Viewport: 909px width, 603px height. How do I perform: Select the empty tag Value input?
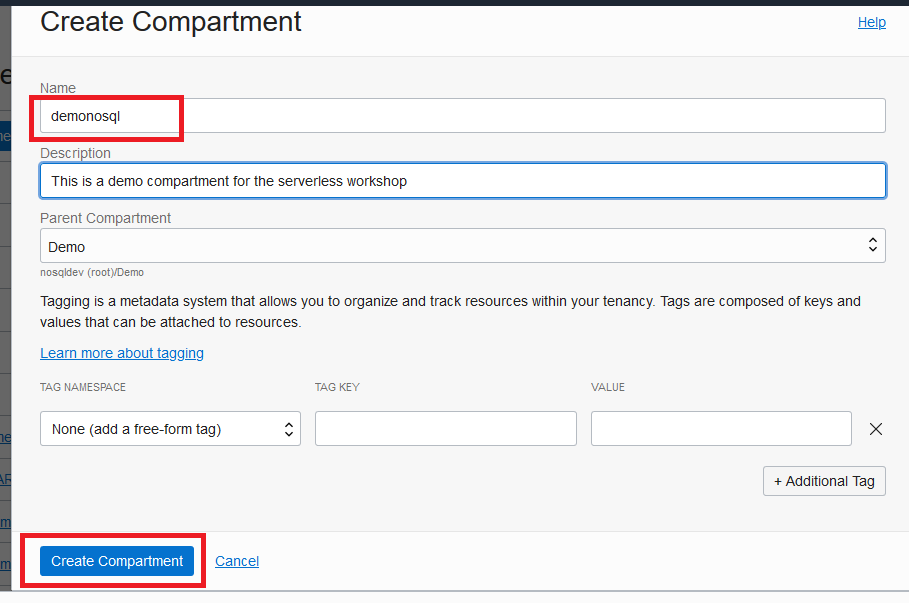[x=720, y=429]
